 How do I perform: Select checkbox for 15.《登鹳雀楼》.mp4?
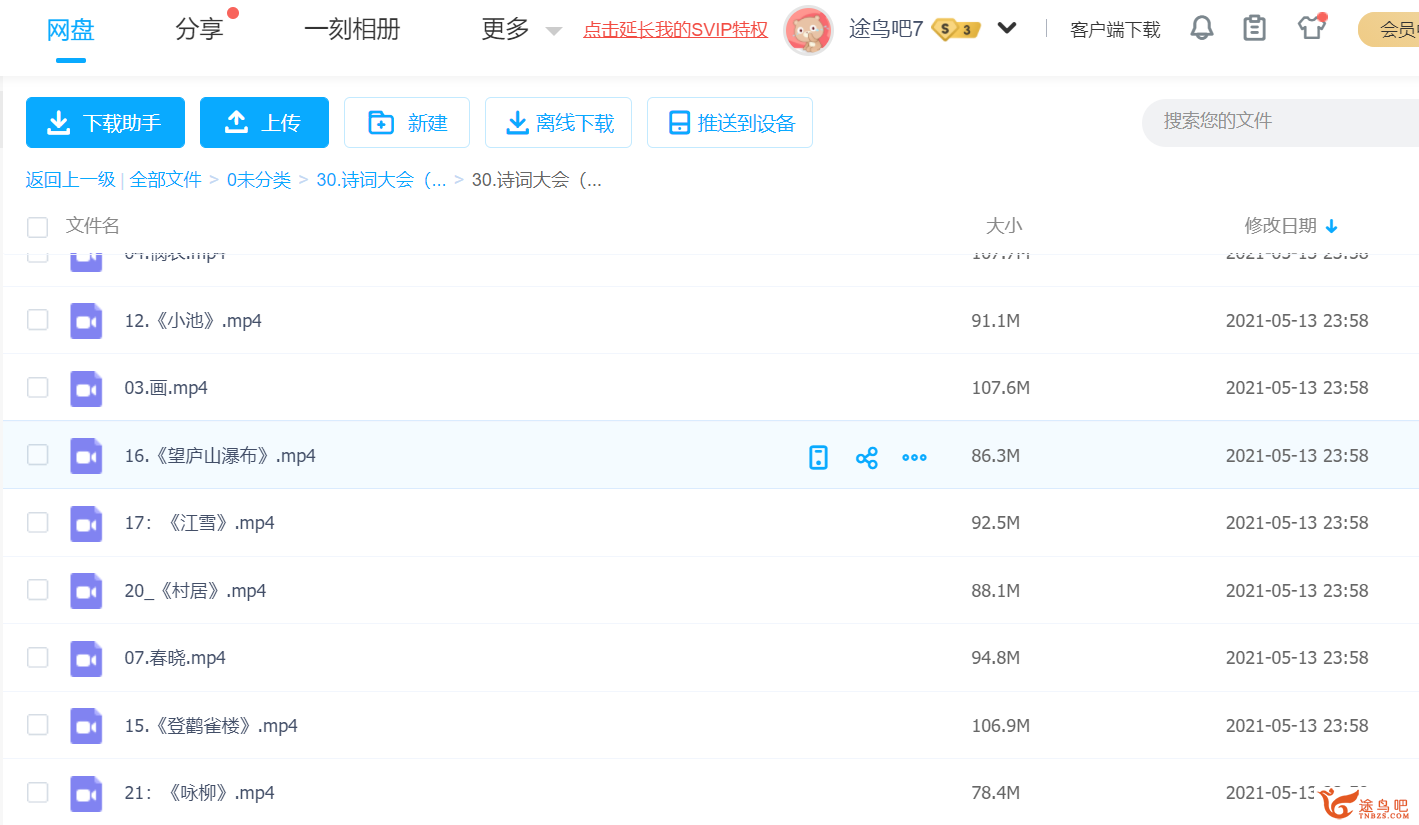(x=37, y=725)
